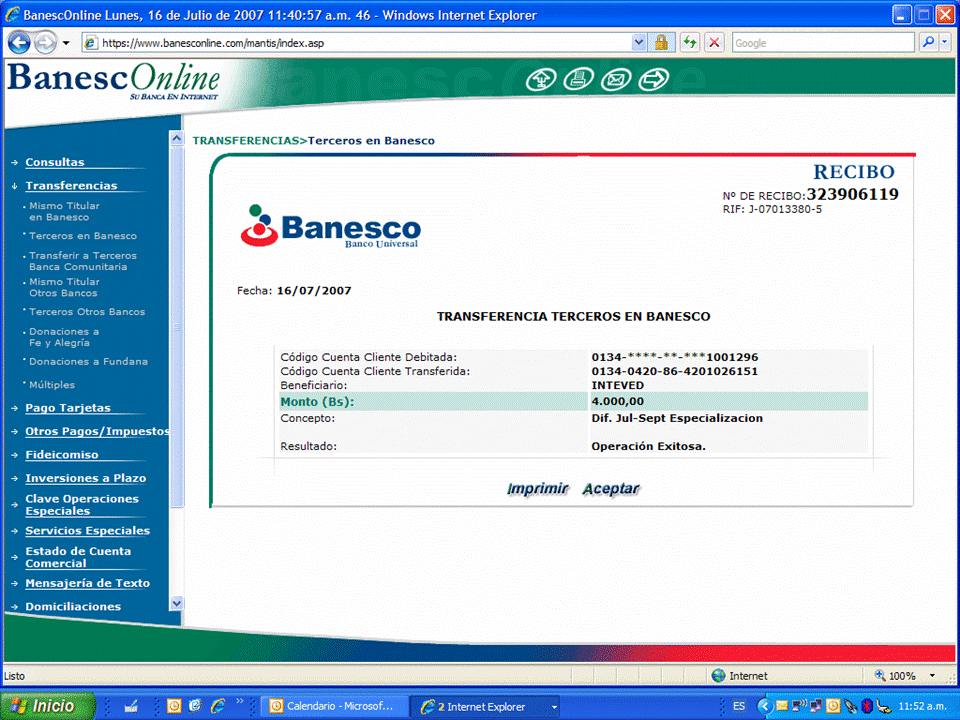This screenshot has height=720, width=960.
Task: Click the receipt number 323906119
Action: (852, 194)
